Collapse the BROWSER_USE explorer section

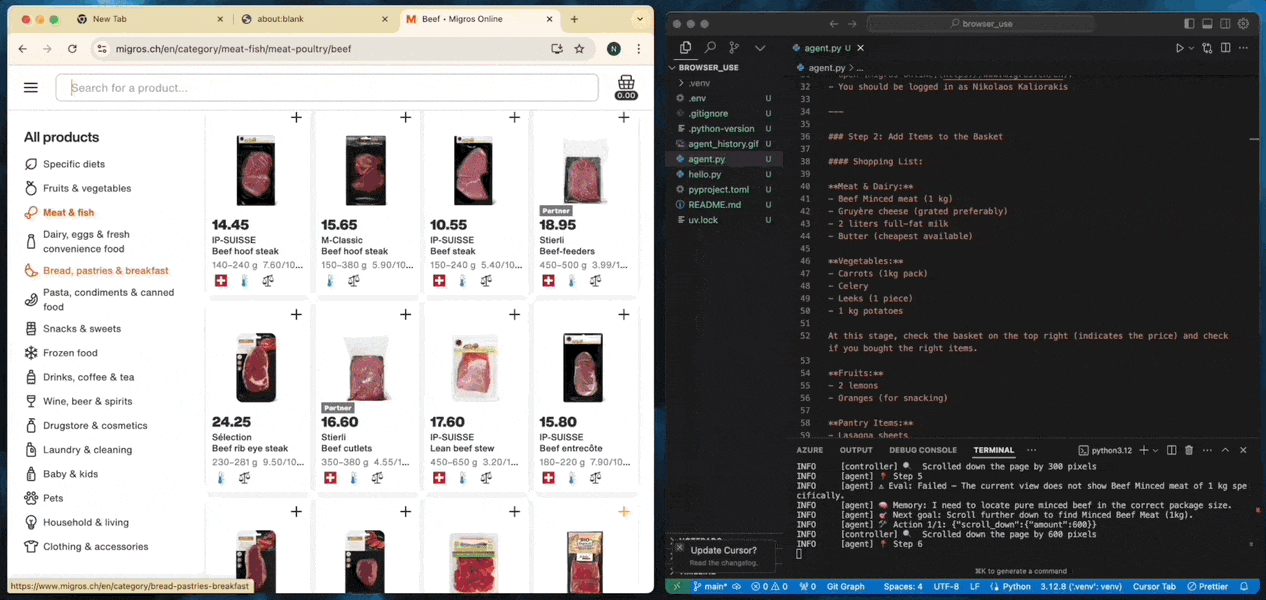click(708, 68)
